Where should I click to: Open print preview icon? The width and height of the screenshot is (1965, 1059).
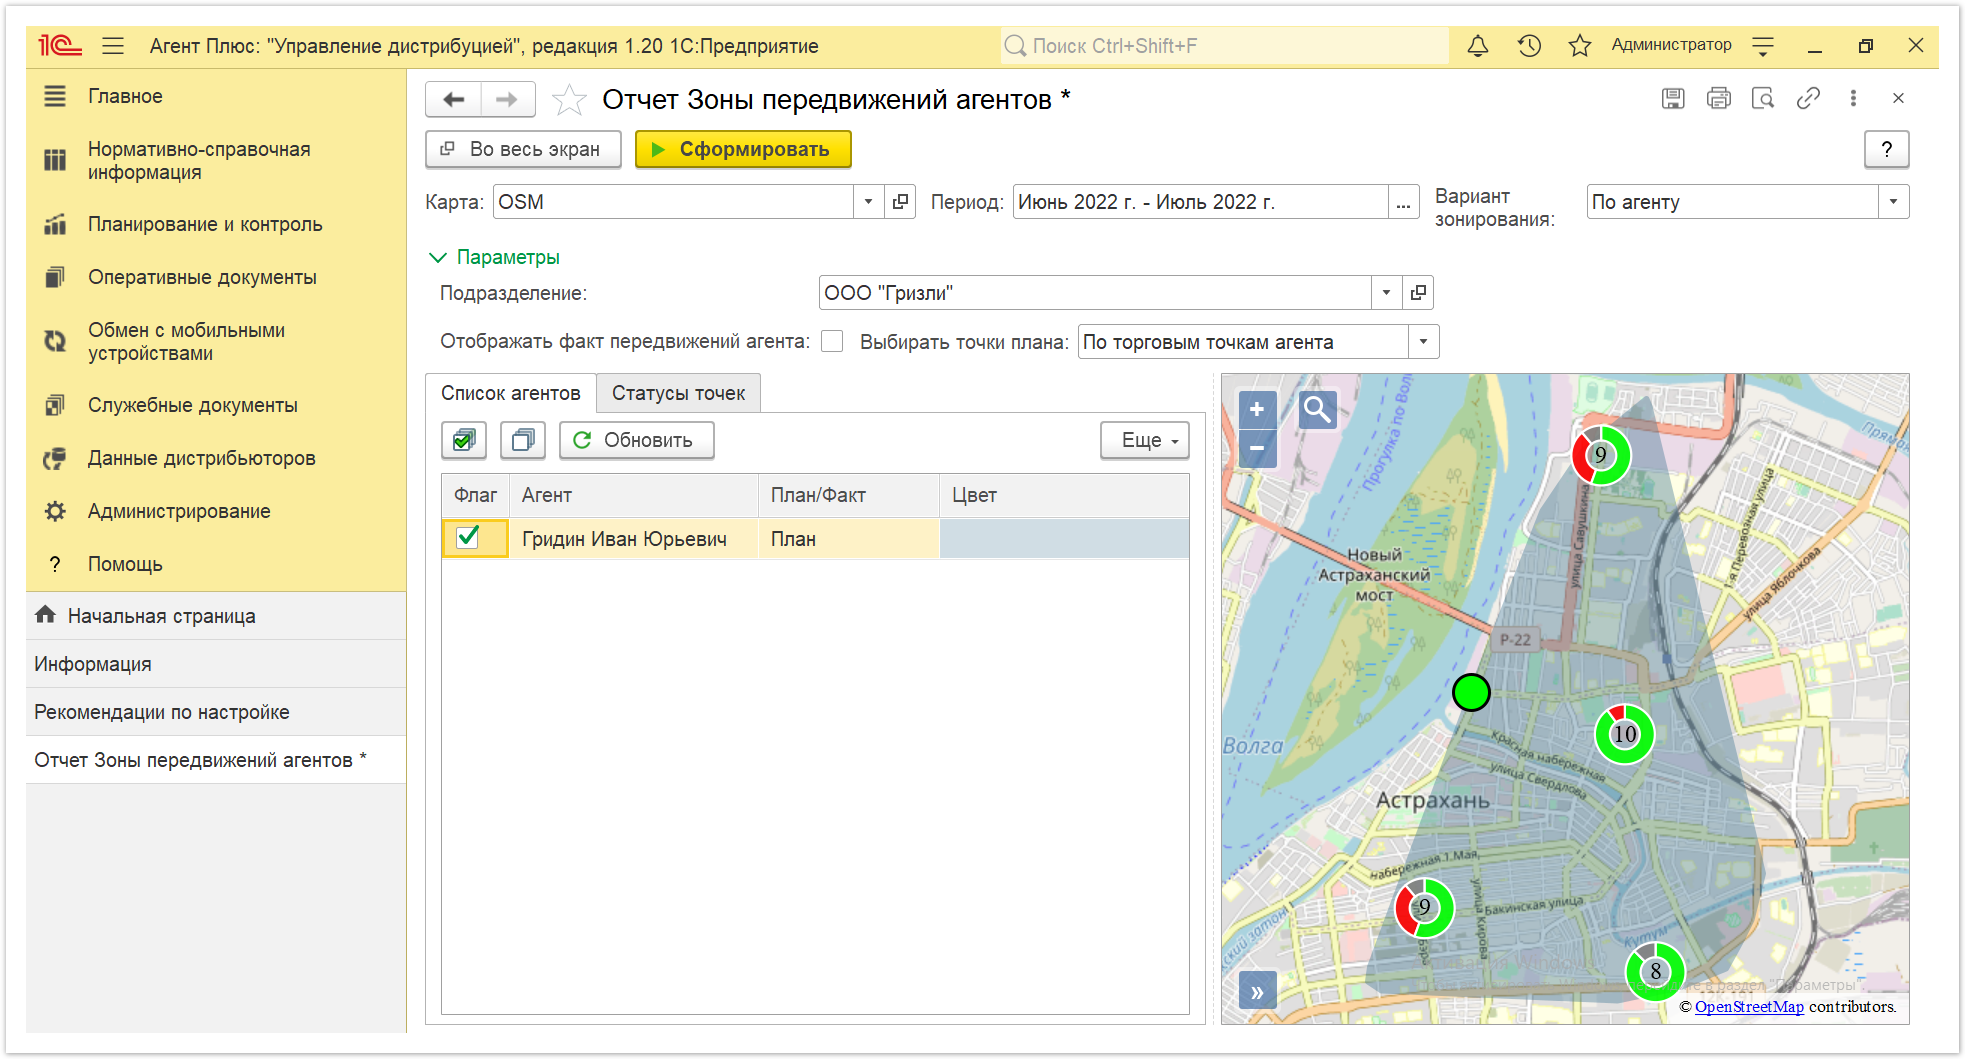[x=1763, y=98]
